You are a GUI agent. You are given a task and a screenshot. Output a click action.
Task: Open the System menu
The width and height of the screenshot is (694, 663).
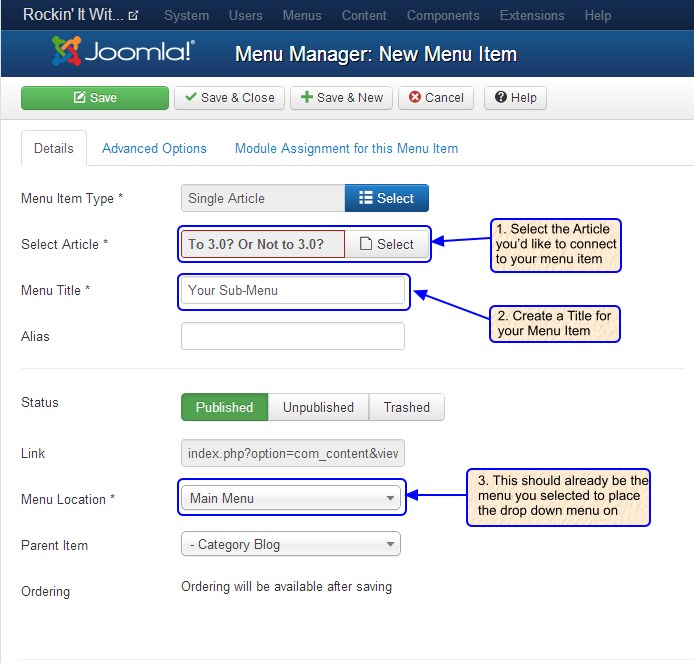pos(186,15)
